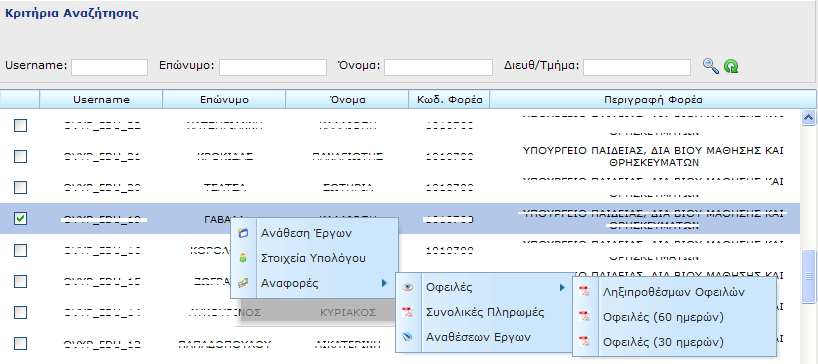Select ΚΥΡΙΑΚΟΣ first name cell
Screen dimensions: 818x364
click(x=348, y=312)
